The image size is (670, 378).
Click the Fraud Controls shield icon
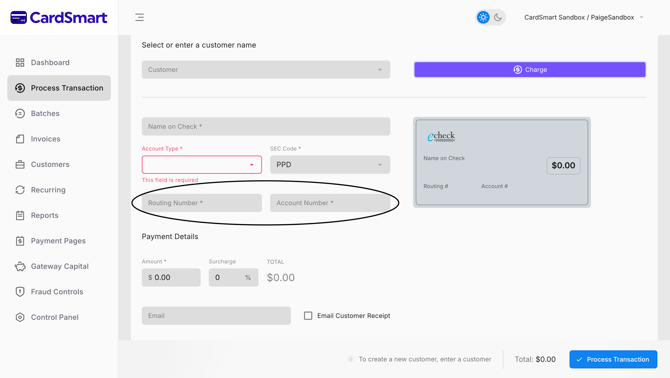tap(20, 292)
